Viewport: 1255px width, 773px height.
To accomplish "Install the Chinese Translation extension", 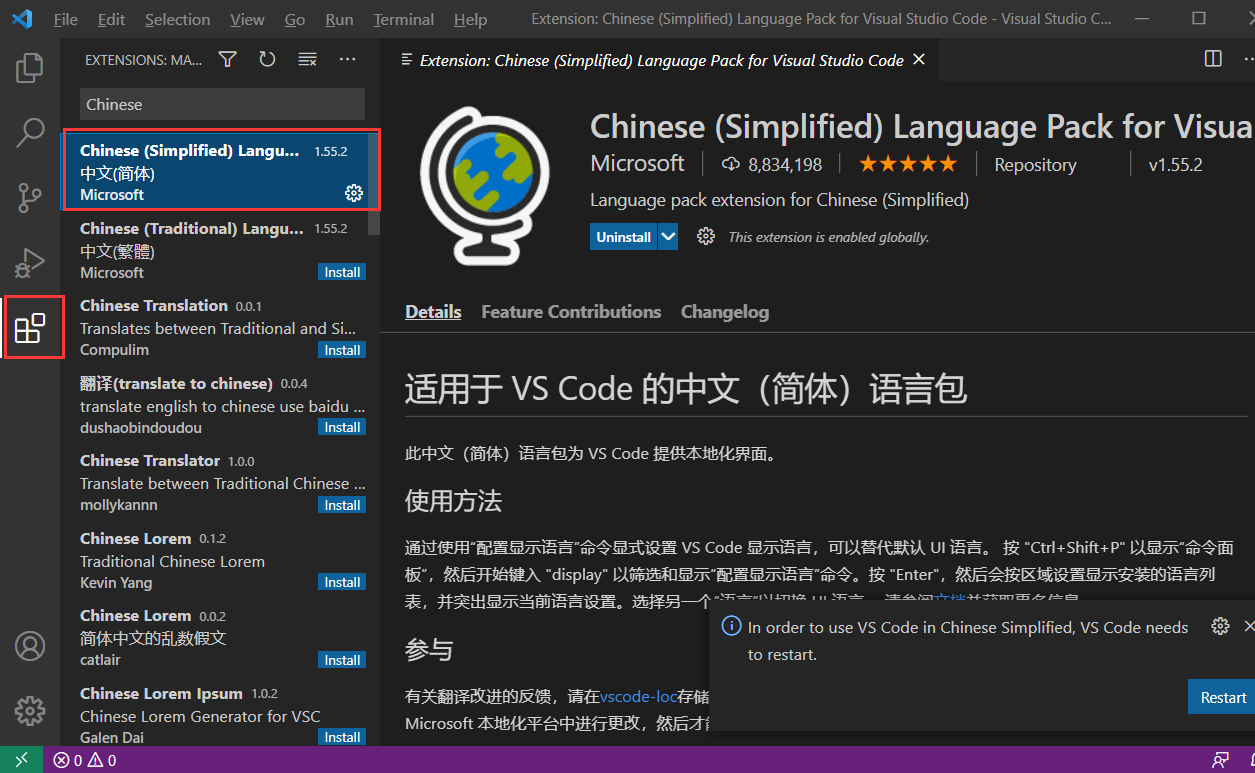I will (x=342, y=350).
